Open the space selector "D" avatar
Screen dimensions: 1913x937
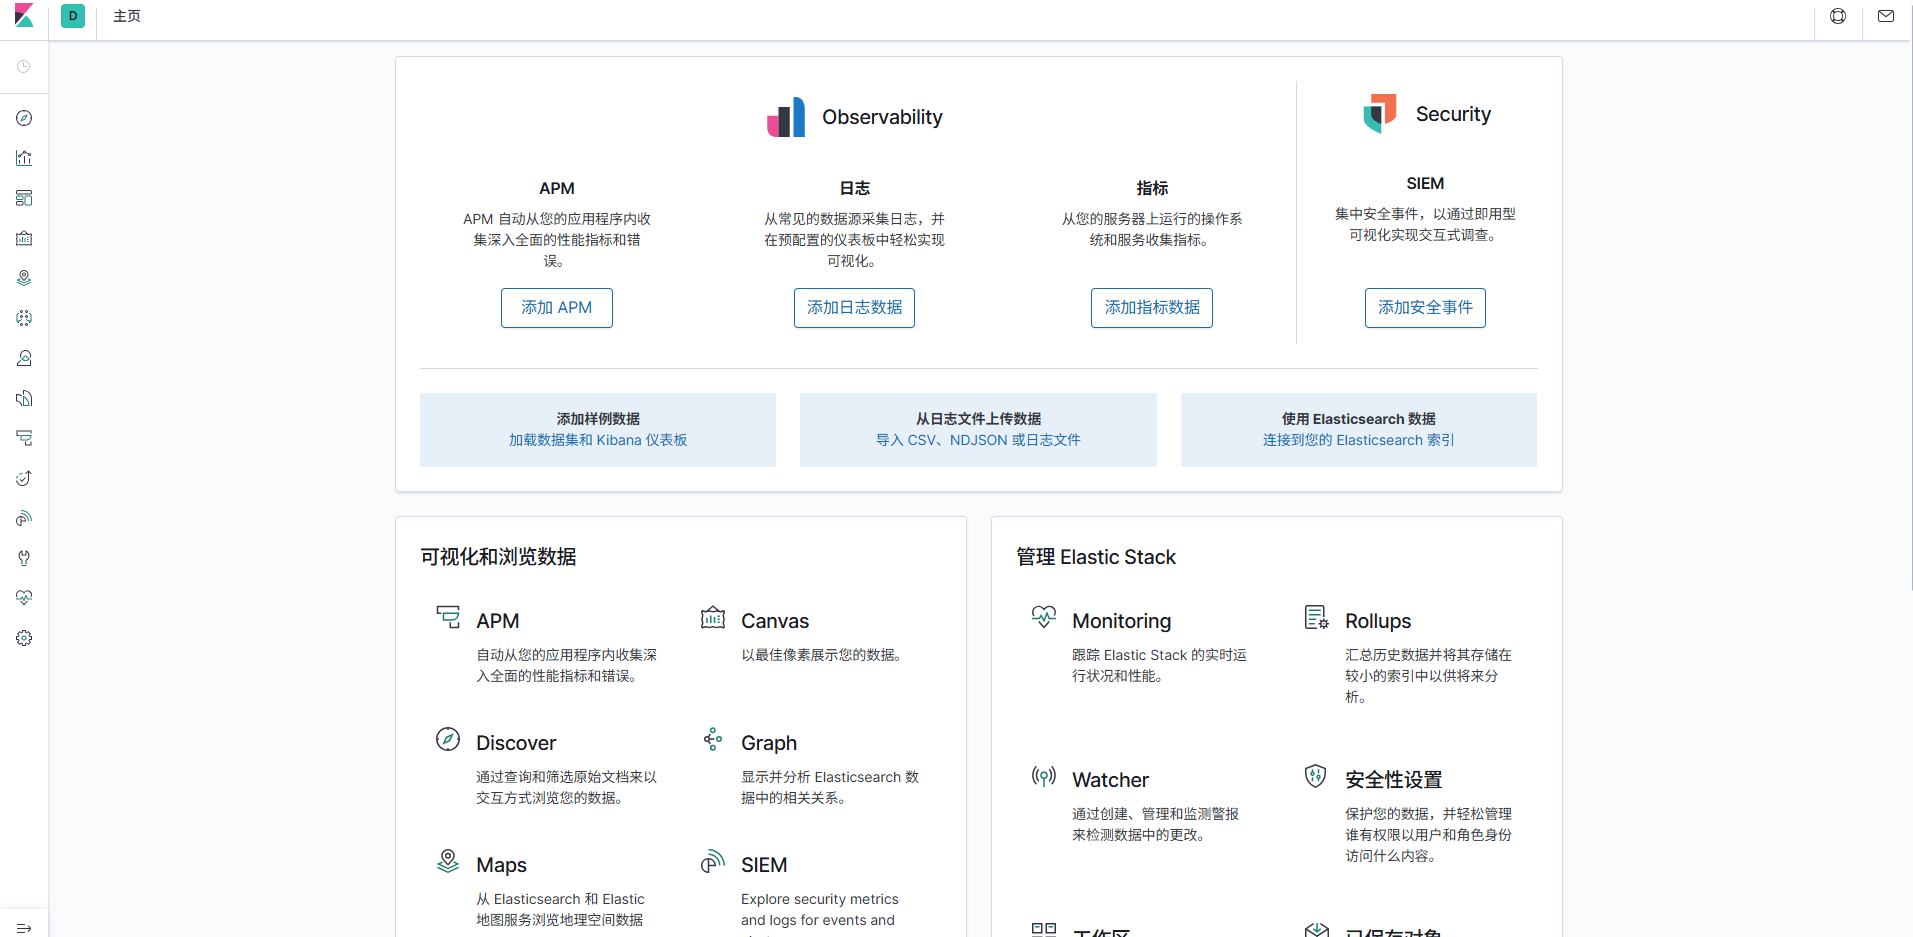(73, 16)
